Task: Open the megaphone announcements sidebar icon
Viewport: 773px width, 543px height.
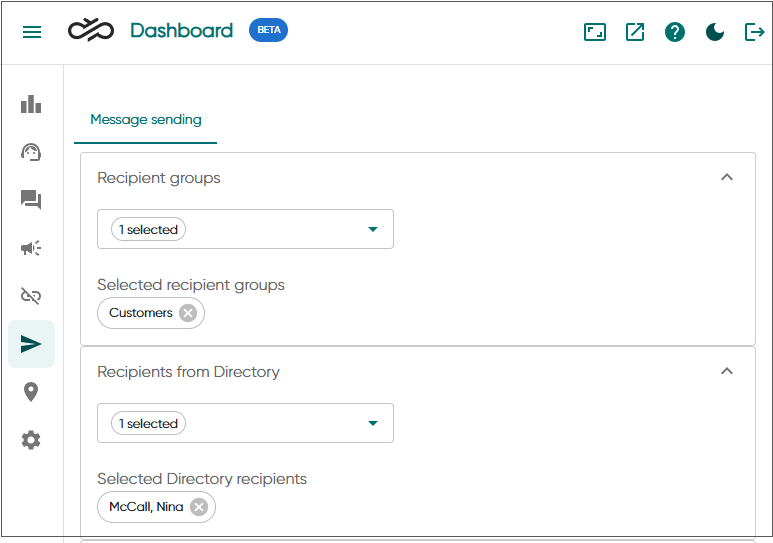Action: pyautogui.click(x=31, y=248)
